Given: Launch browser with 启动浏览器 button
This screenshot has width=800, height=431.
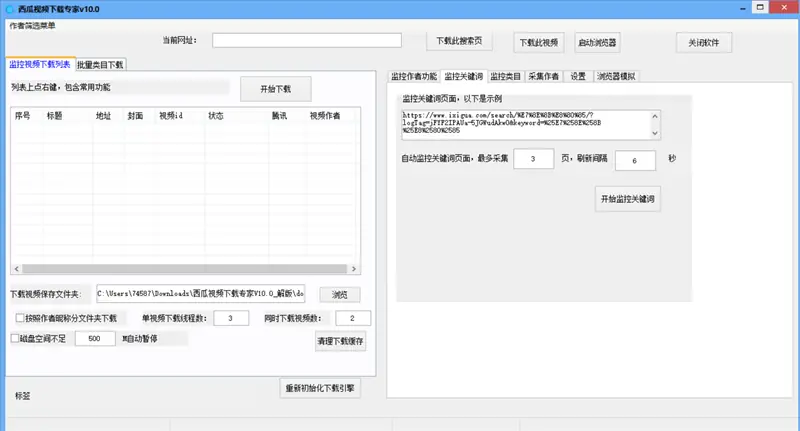Looking at the screenshot, I should (x=597, y=42).
